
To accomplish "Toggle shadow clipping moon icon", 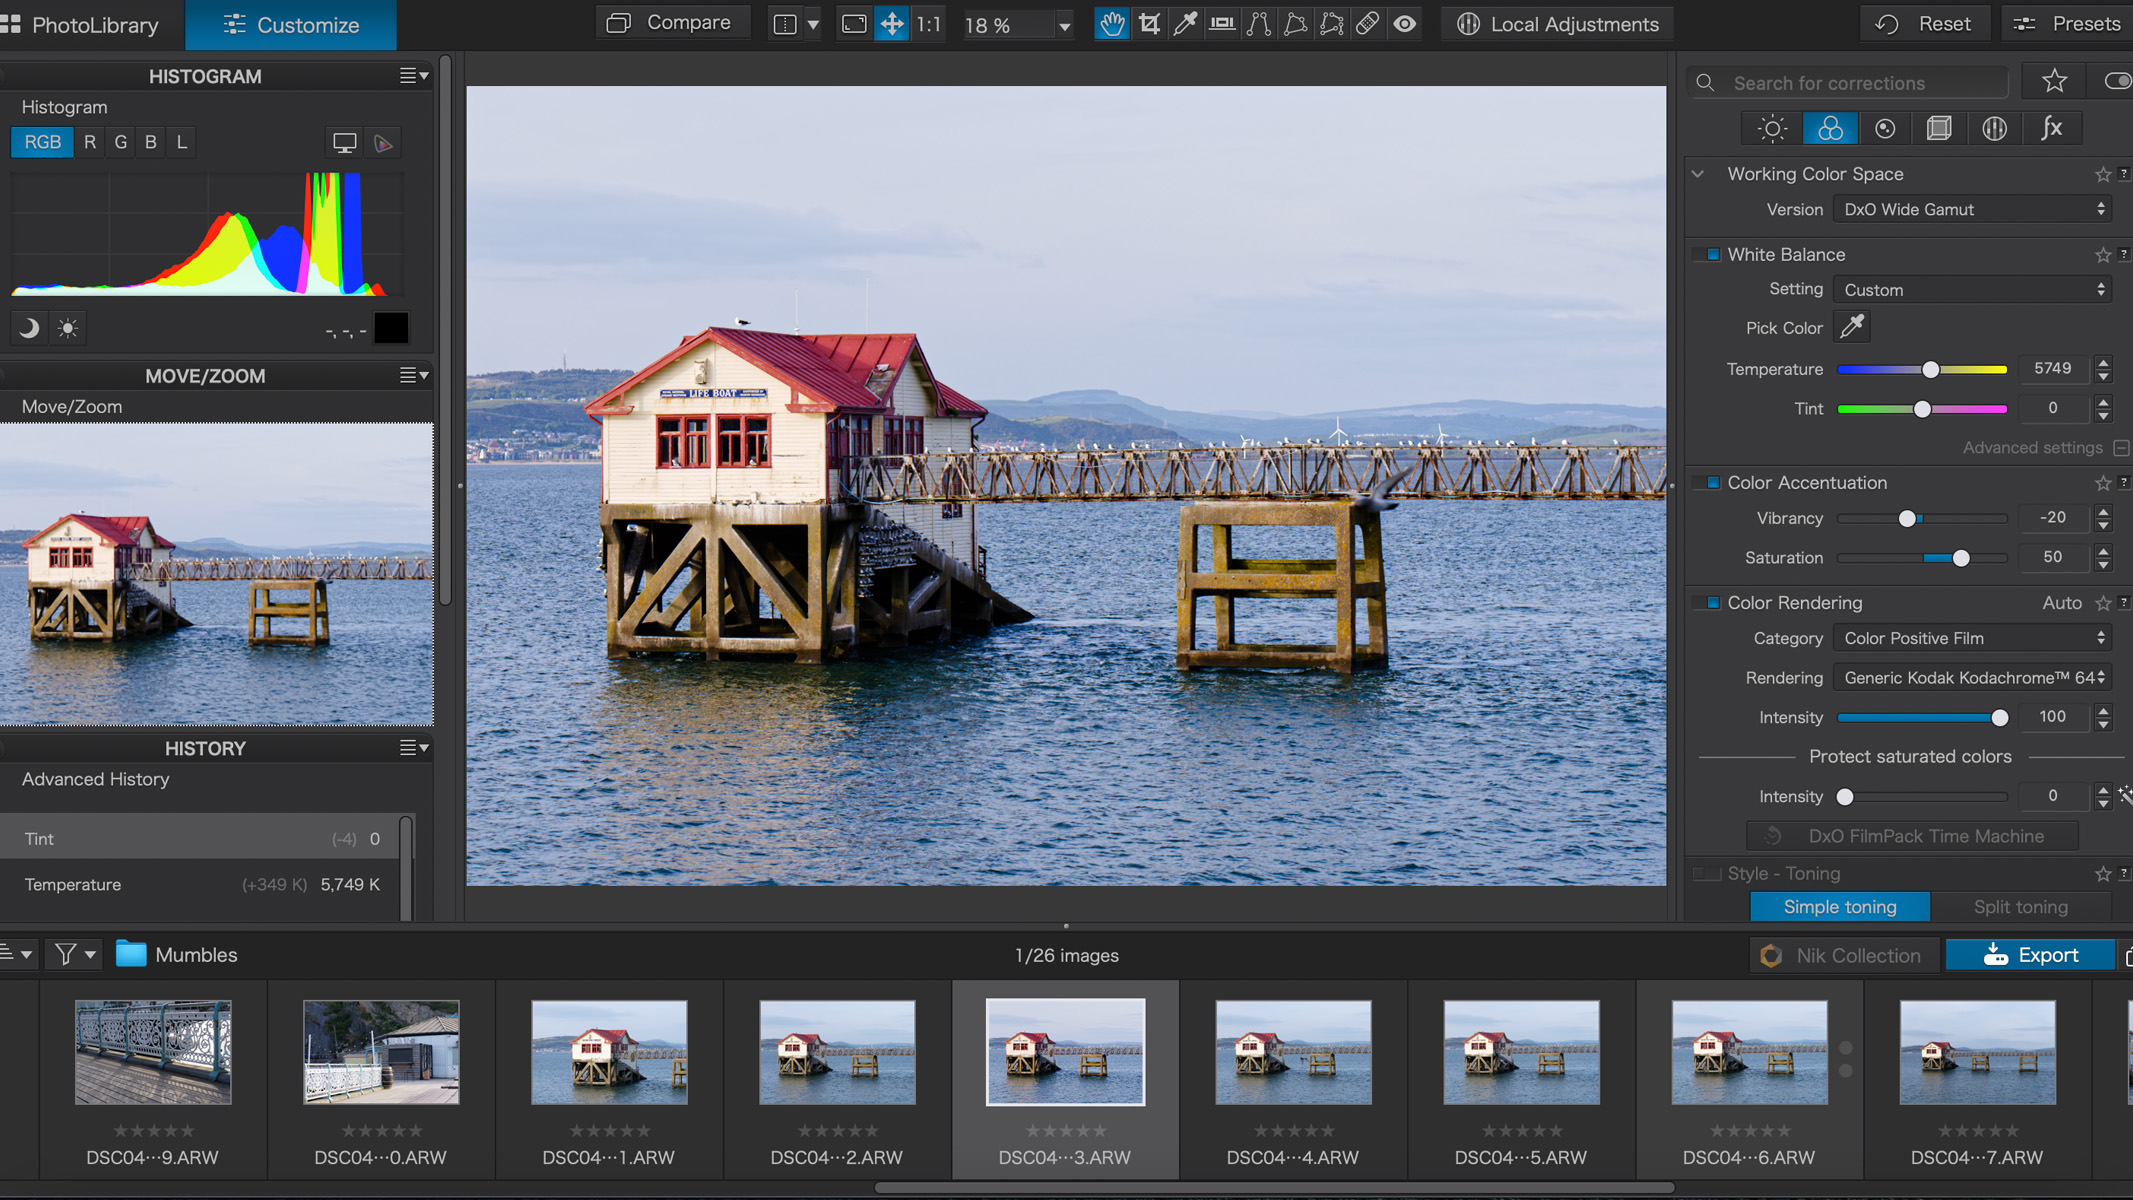I will click(29, 328).
